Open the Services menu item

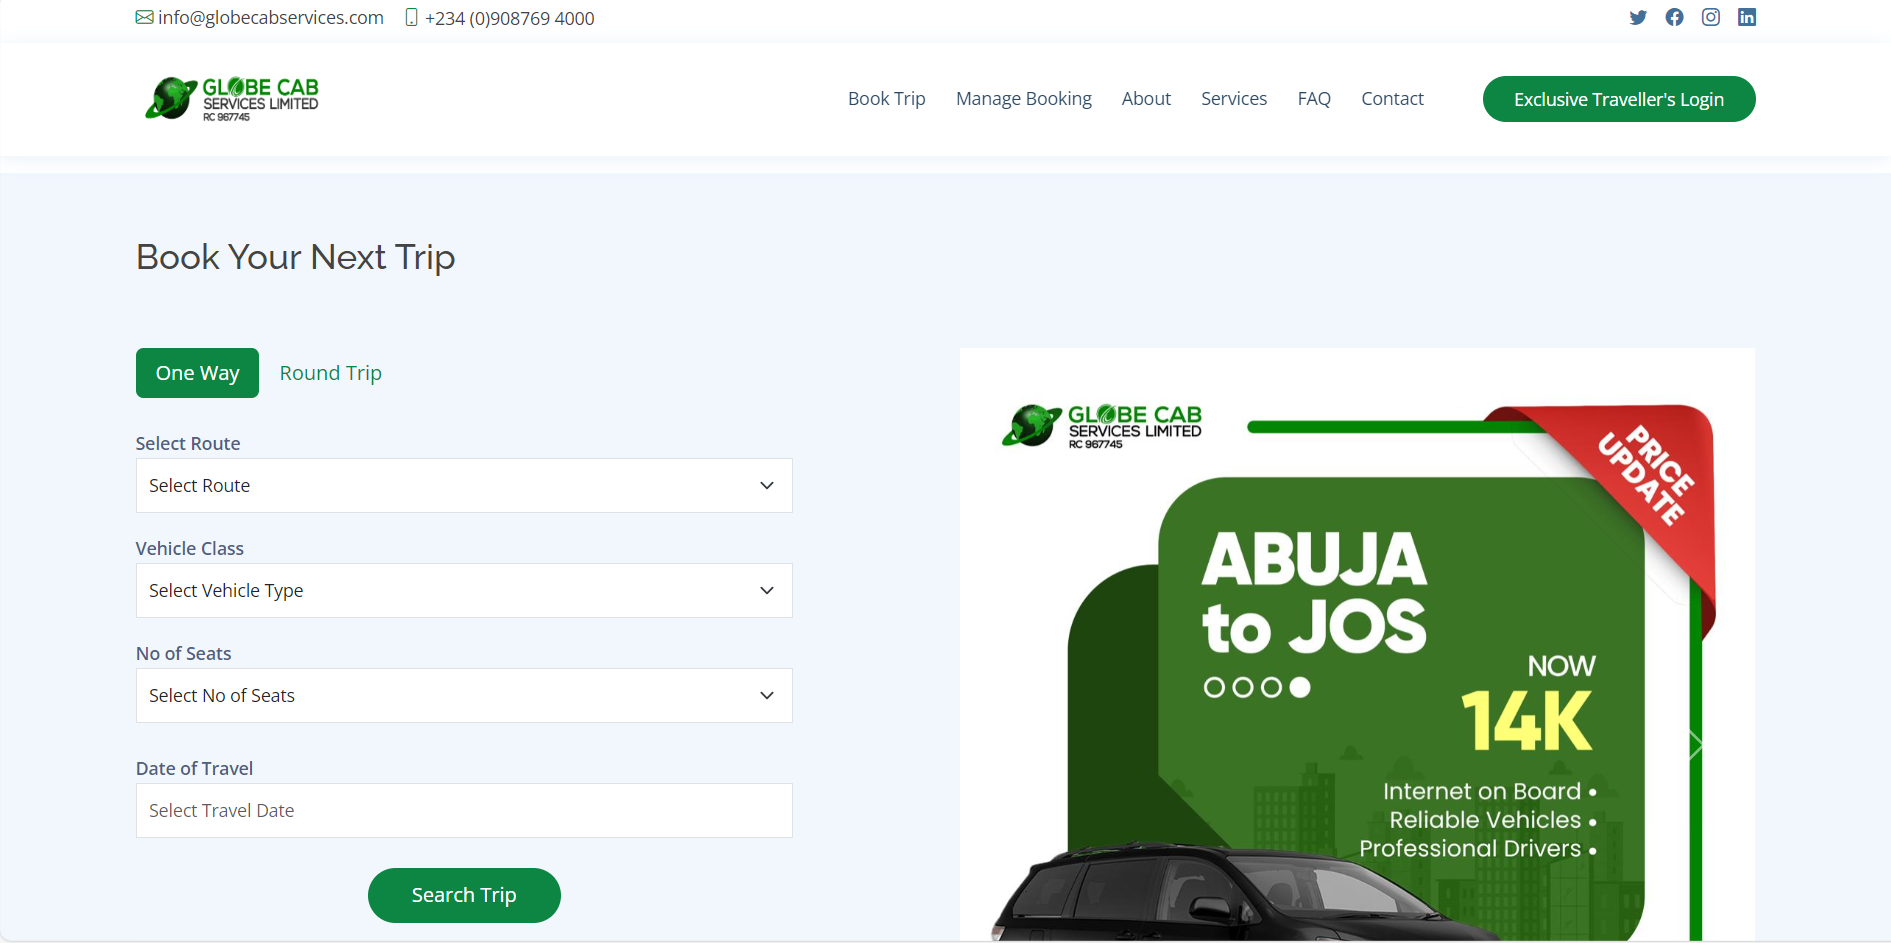[1234, 99]
